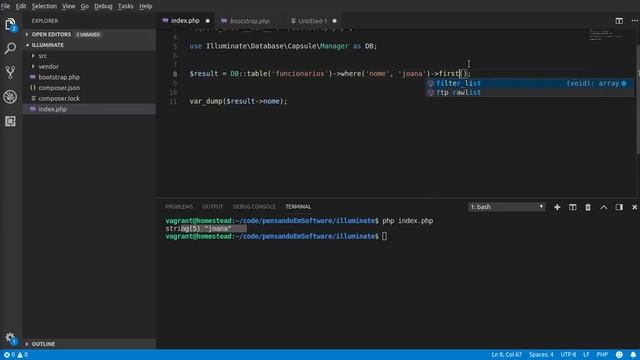Click in the terminal prompt line
The image size is (640, 360).
coord(276,236)
